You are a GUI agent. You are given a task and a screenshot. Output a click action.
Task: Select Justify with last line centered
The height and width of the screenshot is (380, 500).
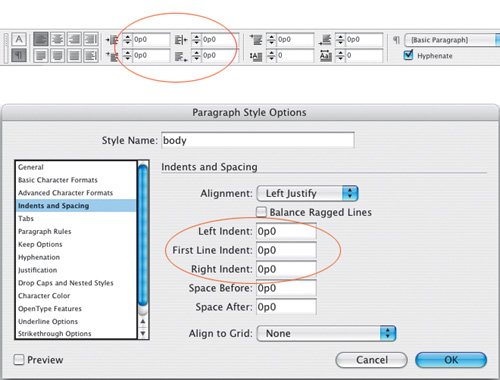[x=57, y=55]
